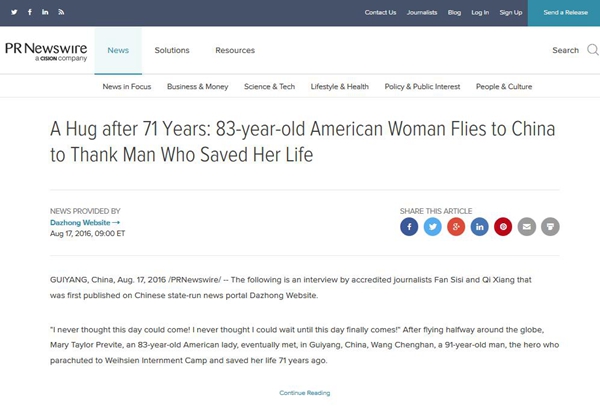Open the Facebook icon in top bar
This screenshot has width=600, height=407.
(x=30, y=12)
